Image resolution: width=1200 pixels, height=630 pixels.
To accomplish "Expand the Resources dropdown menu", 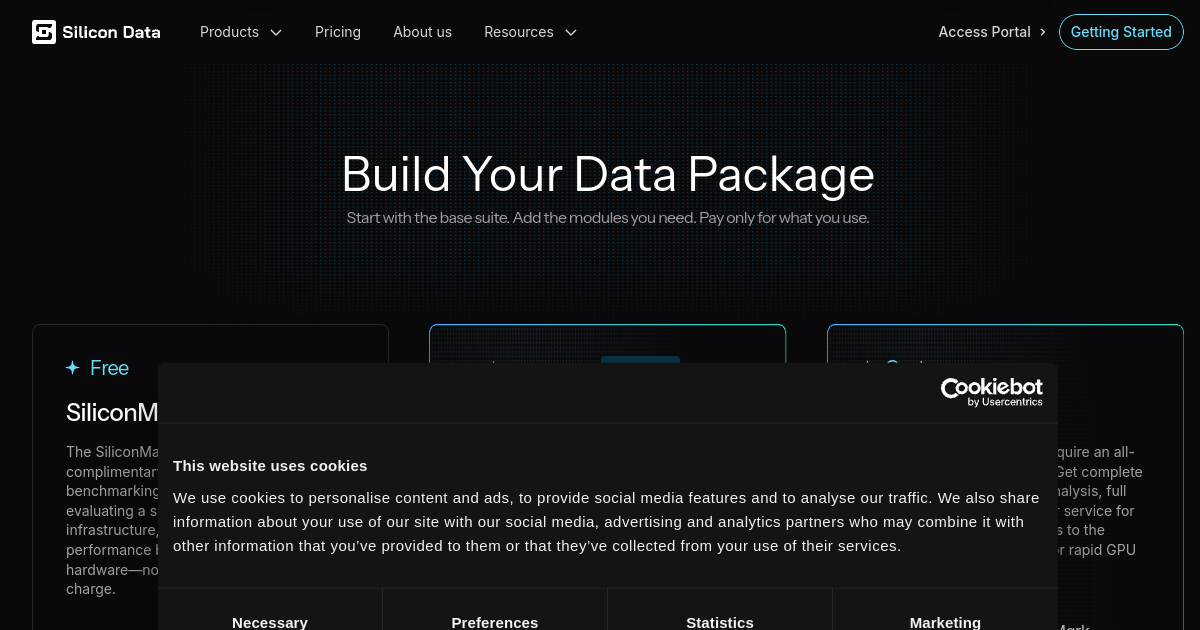I will click(530, 32).
